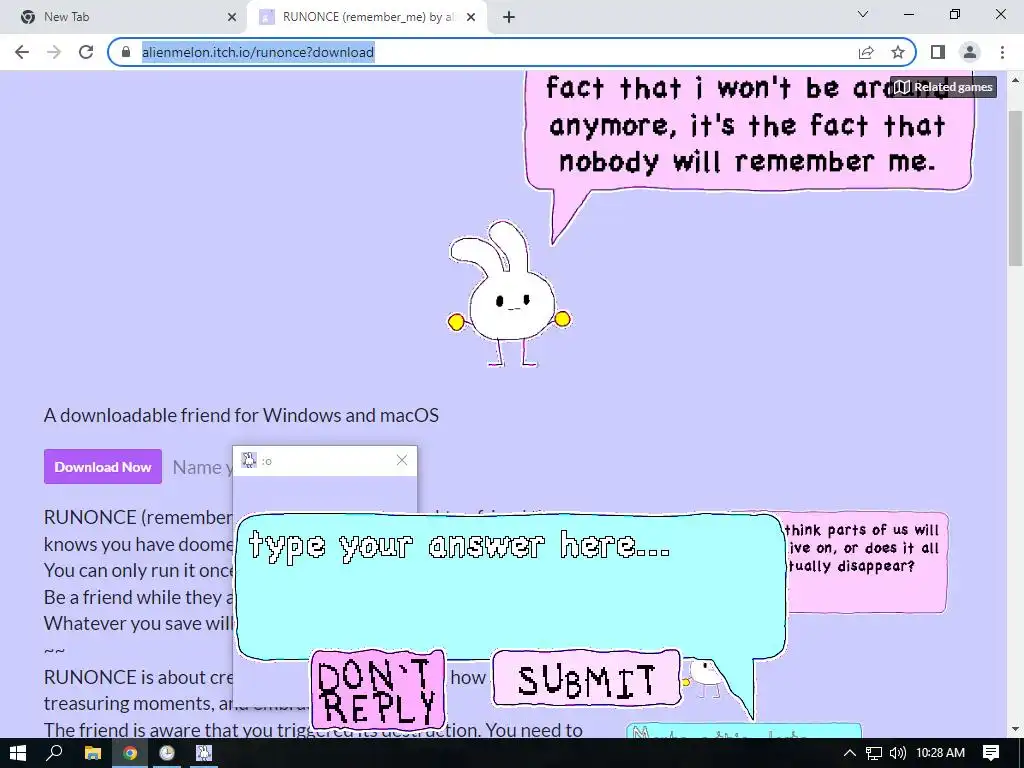Screen dimensions: 1024x768
Task: Click the network tray icon
Action: point(874,753)
